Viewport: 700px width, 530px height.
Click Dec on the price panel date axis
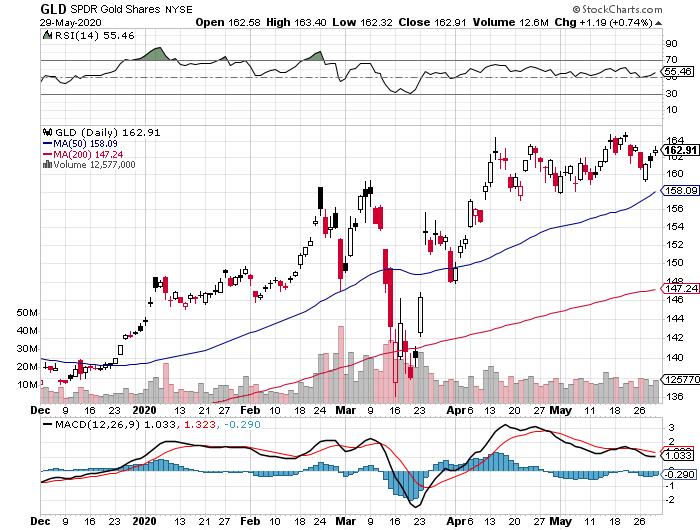pos(41,410)
